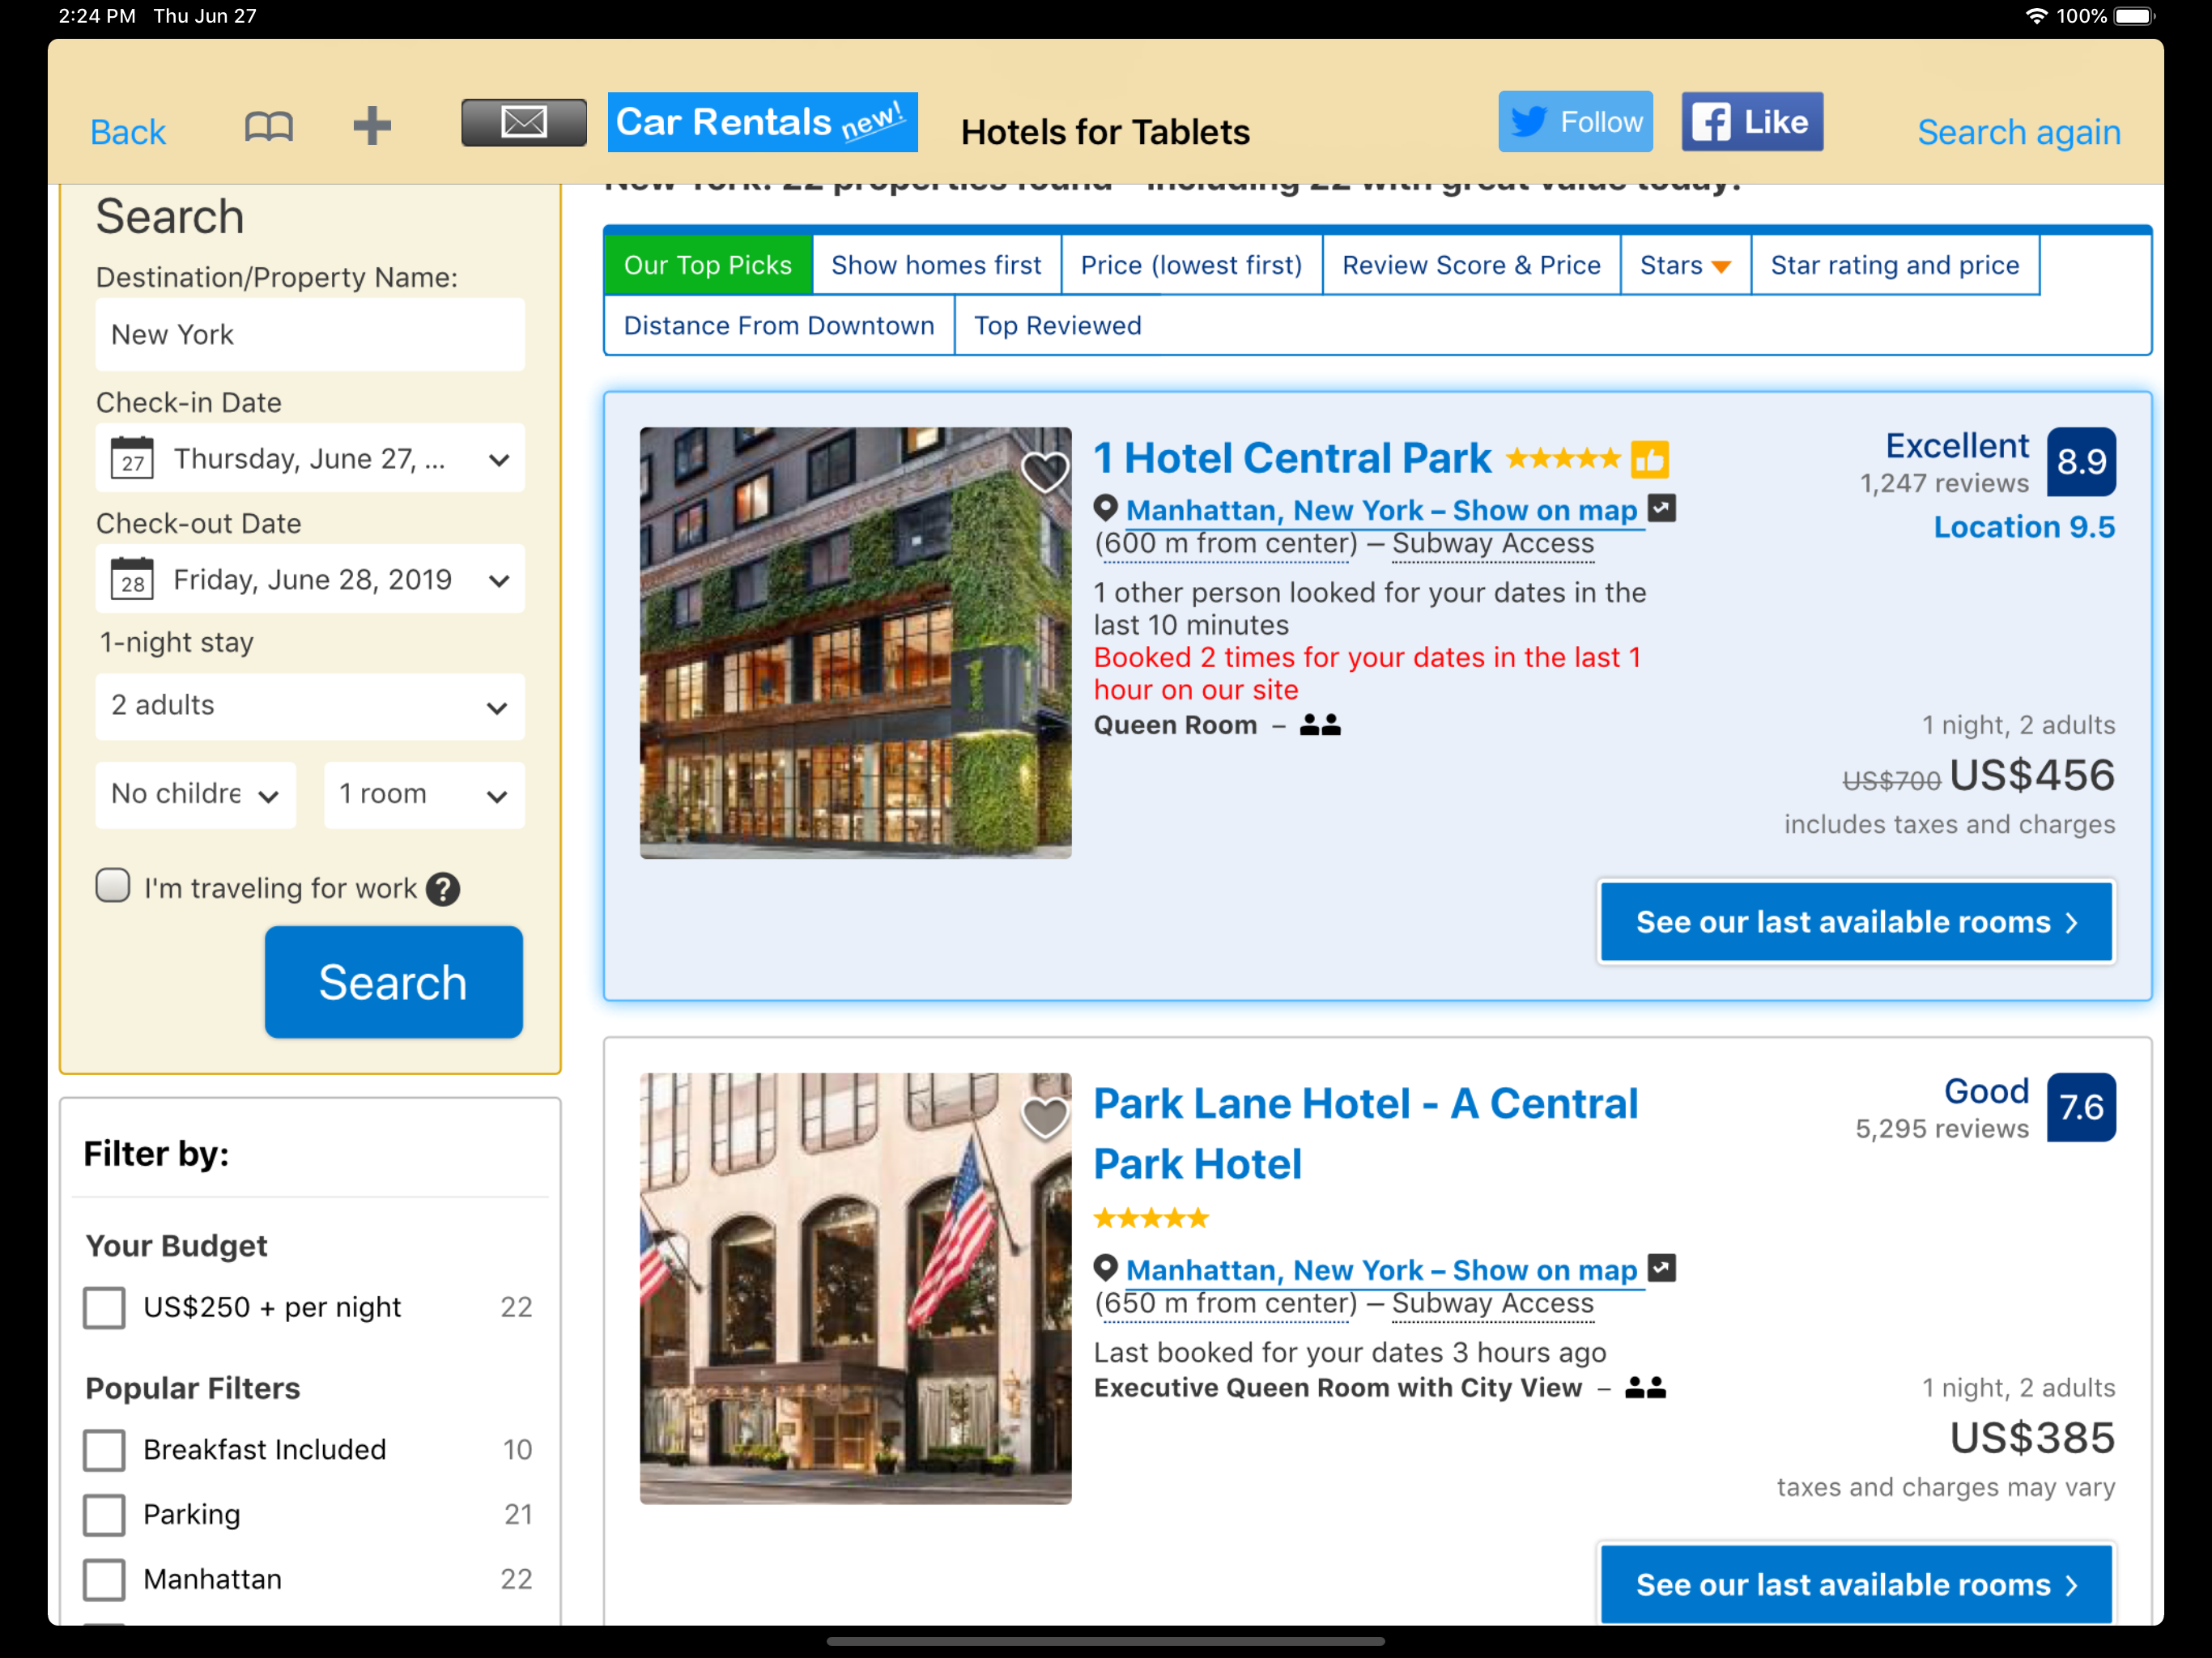
Task: Check Breakfast Included filter
Action: coord(104,1450)
